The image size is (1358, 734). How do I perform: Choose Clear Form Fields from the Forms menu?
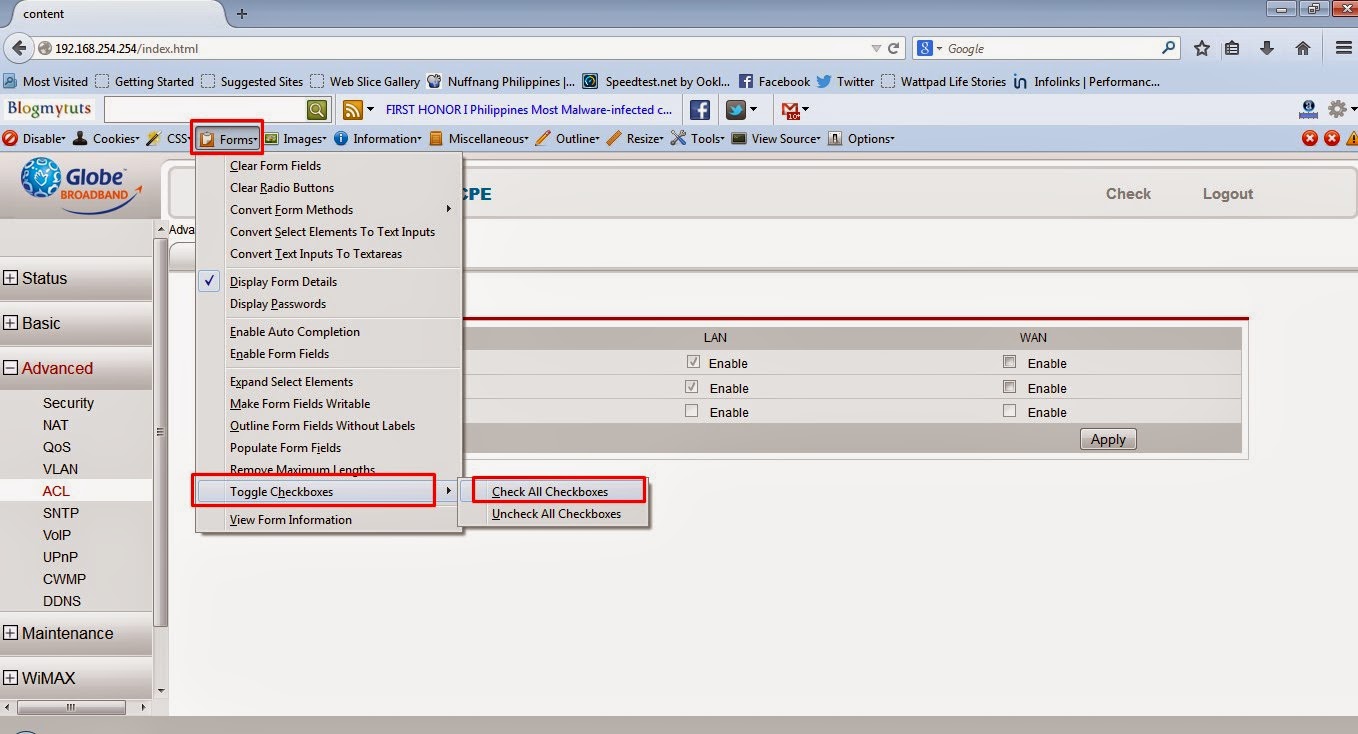[329, 166]
